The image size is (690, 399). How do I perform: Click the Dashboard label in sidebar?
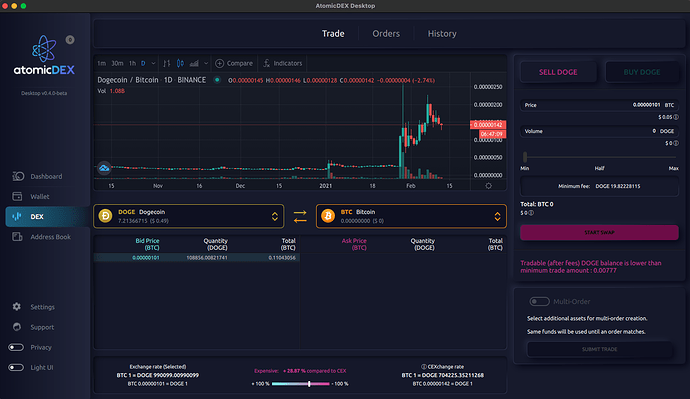[x=46, y=176]
